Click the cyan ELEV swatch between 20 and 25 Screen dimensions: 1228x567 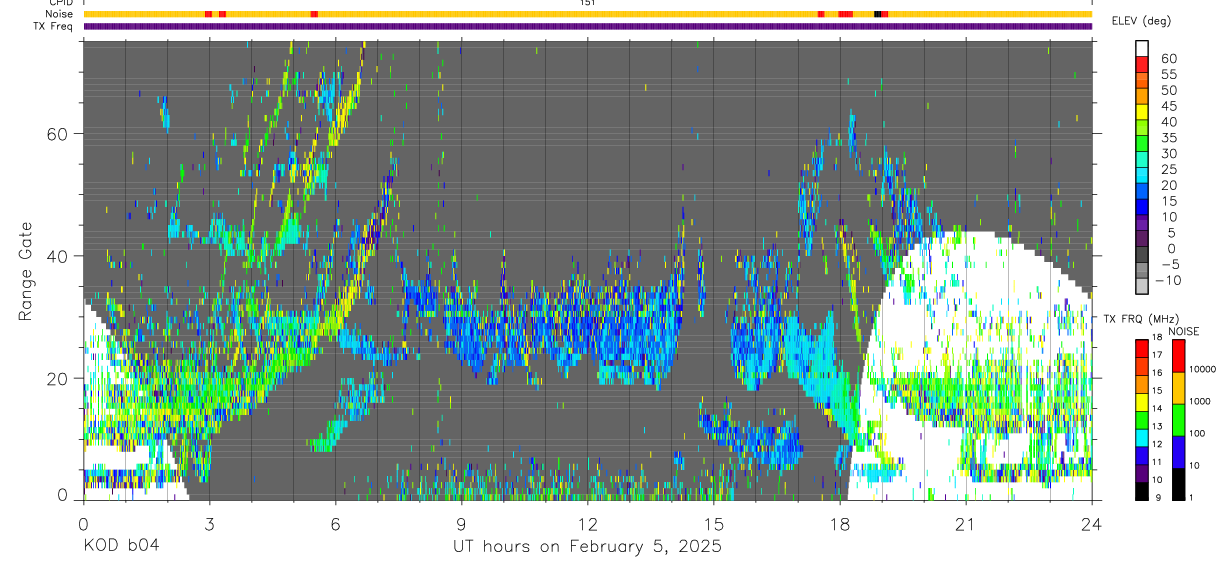click(1142, 177)
